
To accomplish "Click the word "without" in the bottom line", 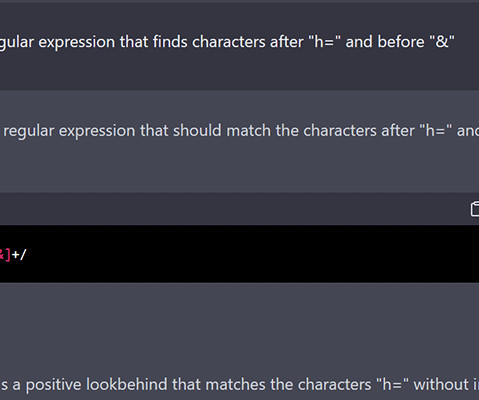I will point(441,384).
